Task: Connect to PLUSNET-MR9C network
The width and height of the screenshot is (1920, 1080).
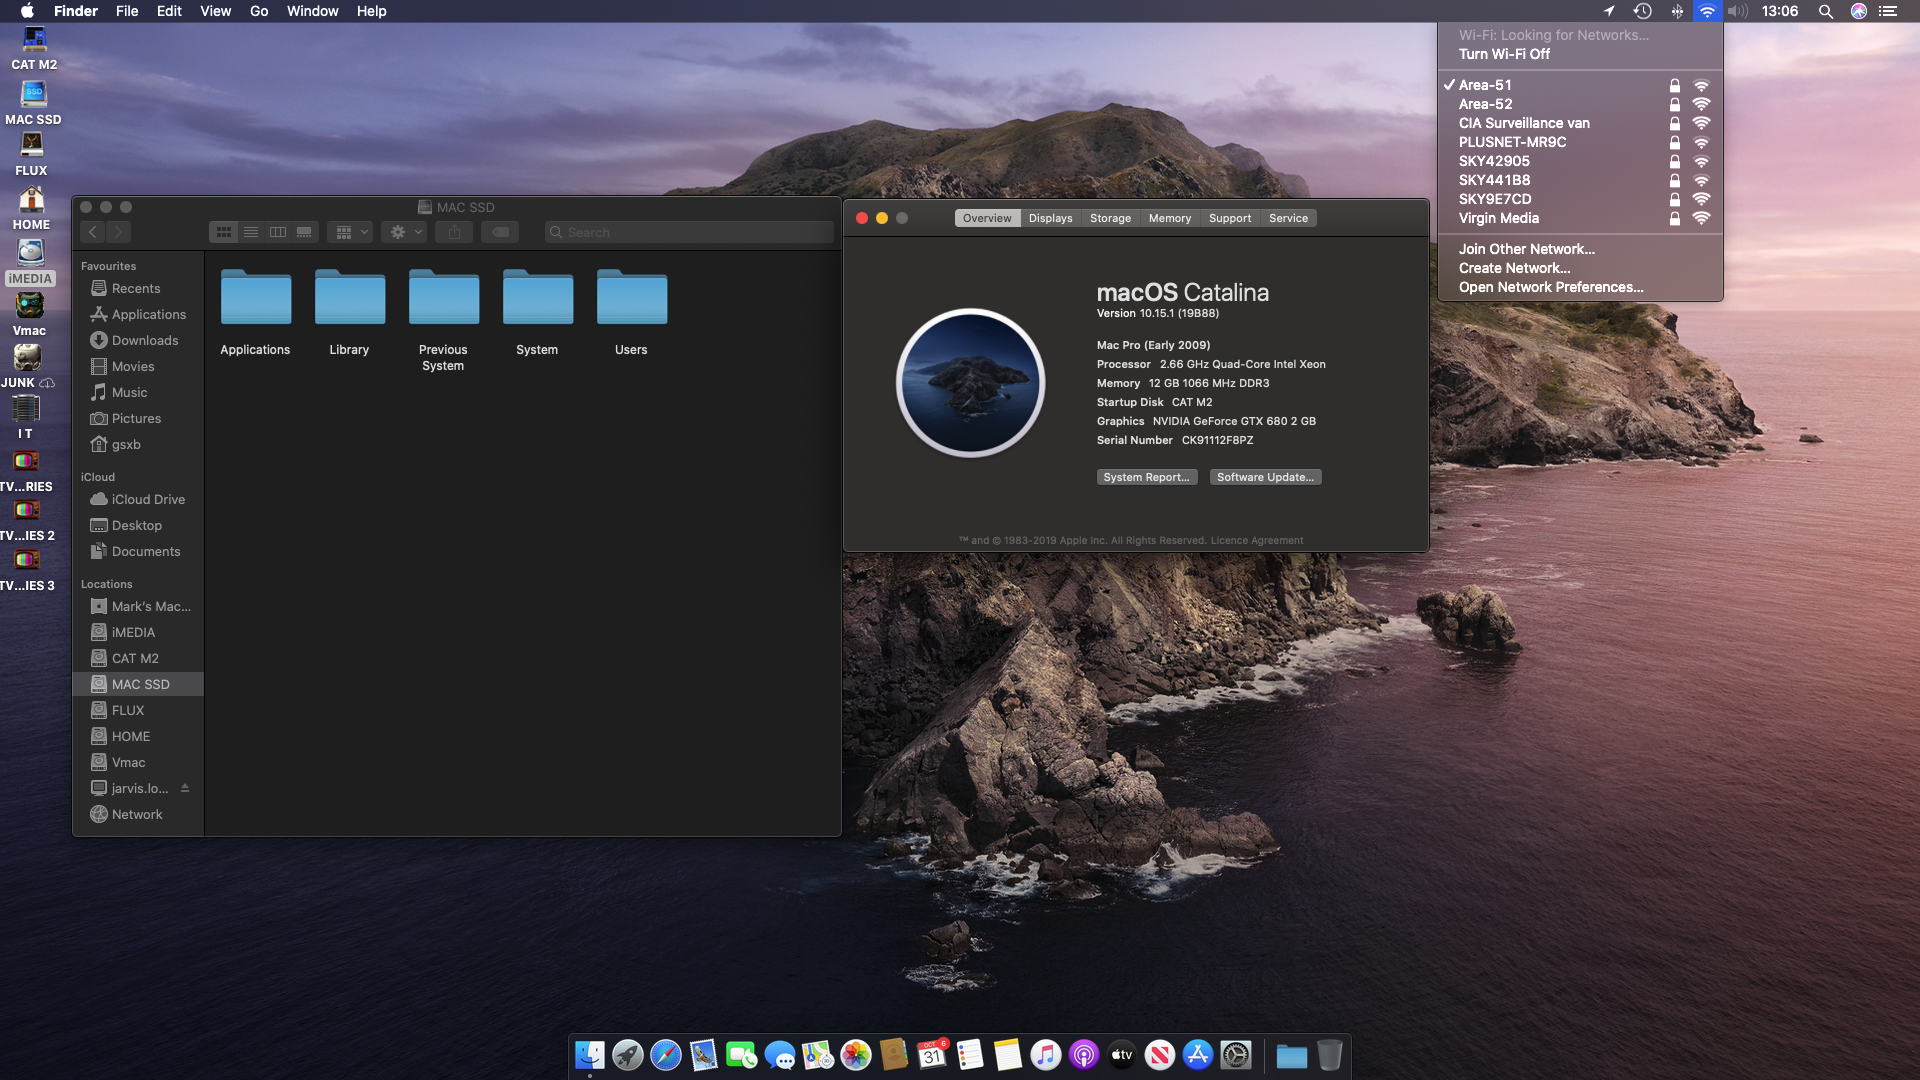Action: coord(1580,142)
